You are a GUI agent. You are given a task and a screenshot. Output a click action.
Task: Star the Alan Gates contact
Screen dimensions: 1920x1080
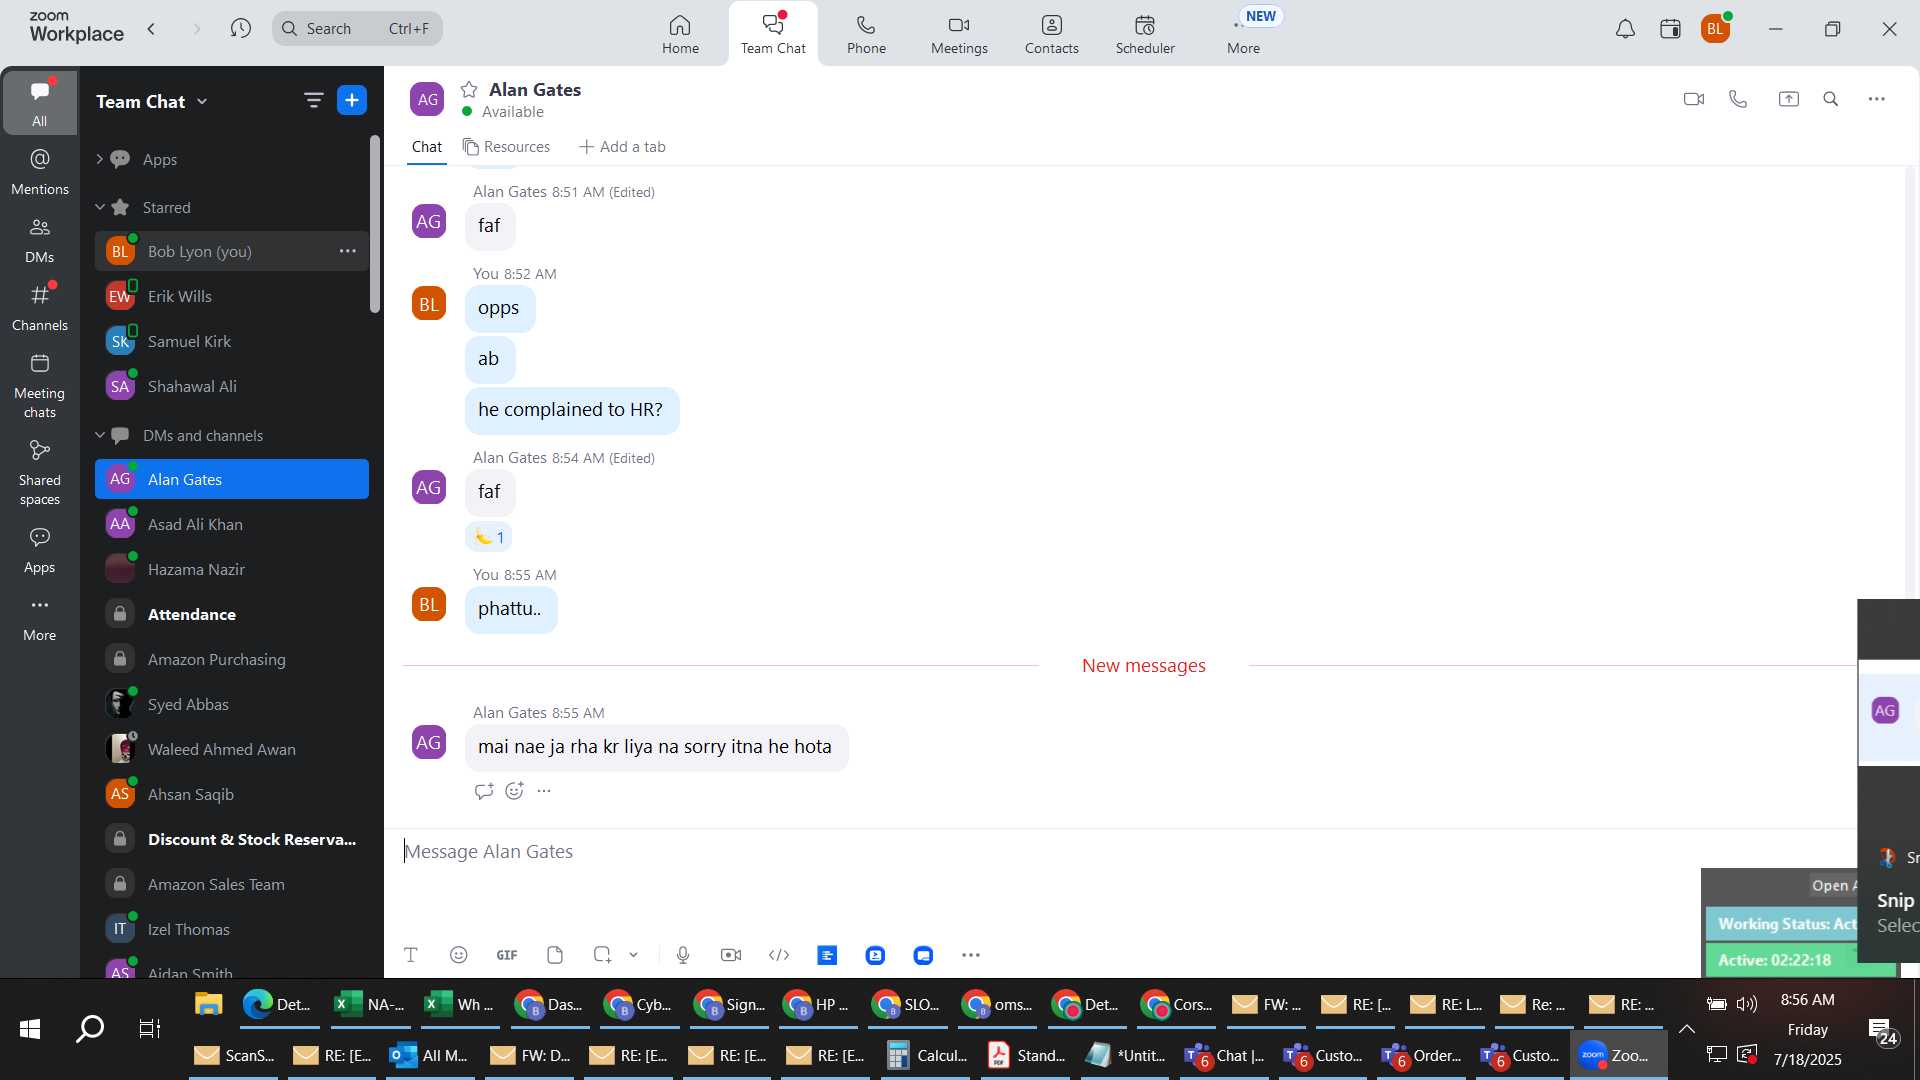pos(469,90)
